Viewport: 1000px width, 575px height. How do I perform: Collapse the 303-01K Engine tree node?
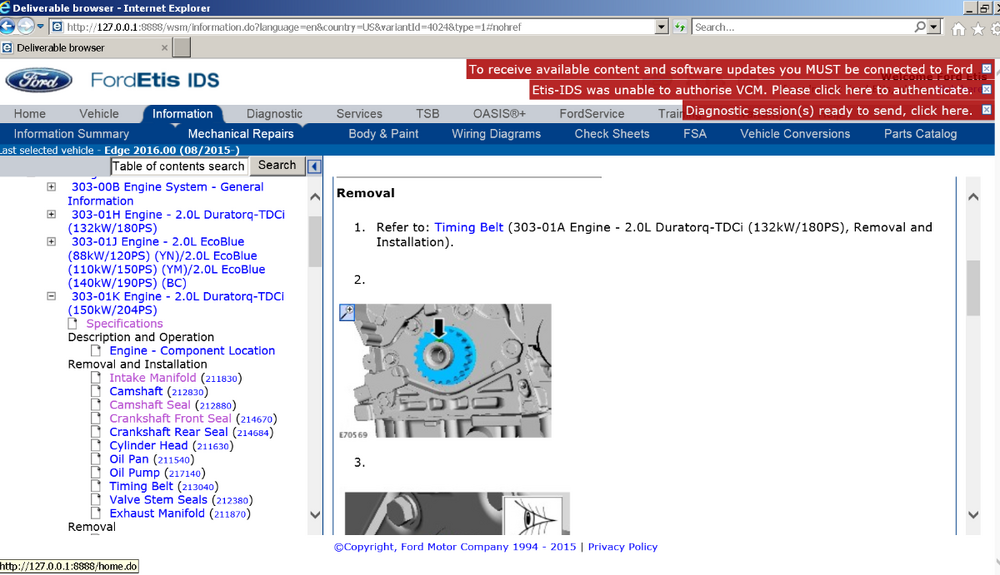52,296
